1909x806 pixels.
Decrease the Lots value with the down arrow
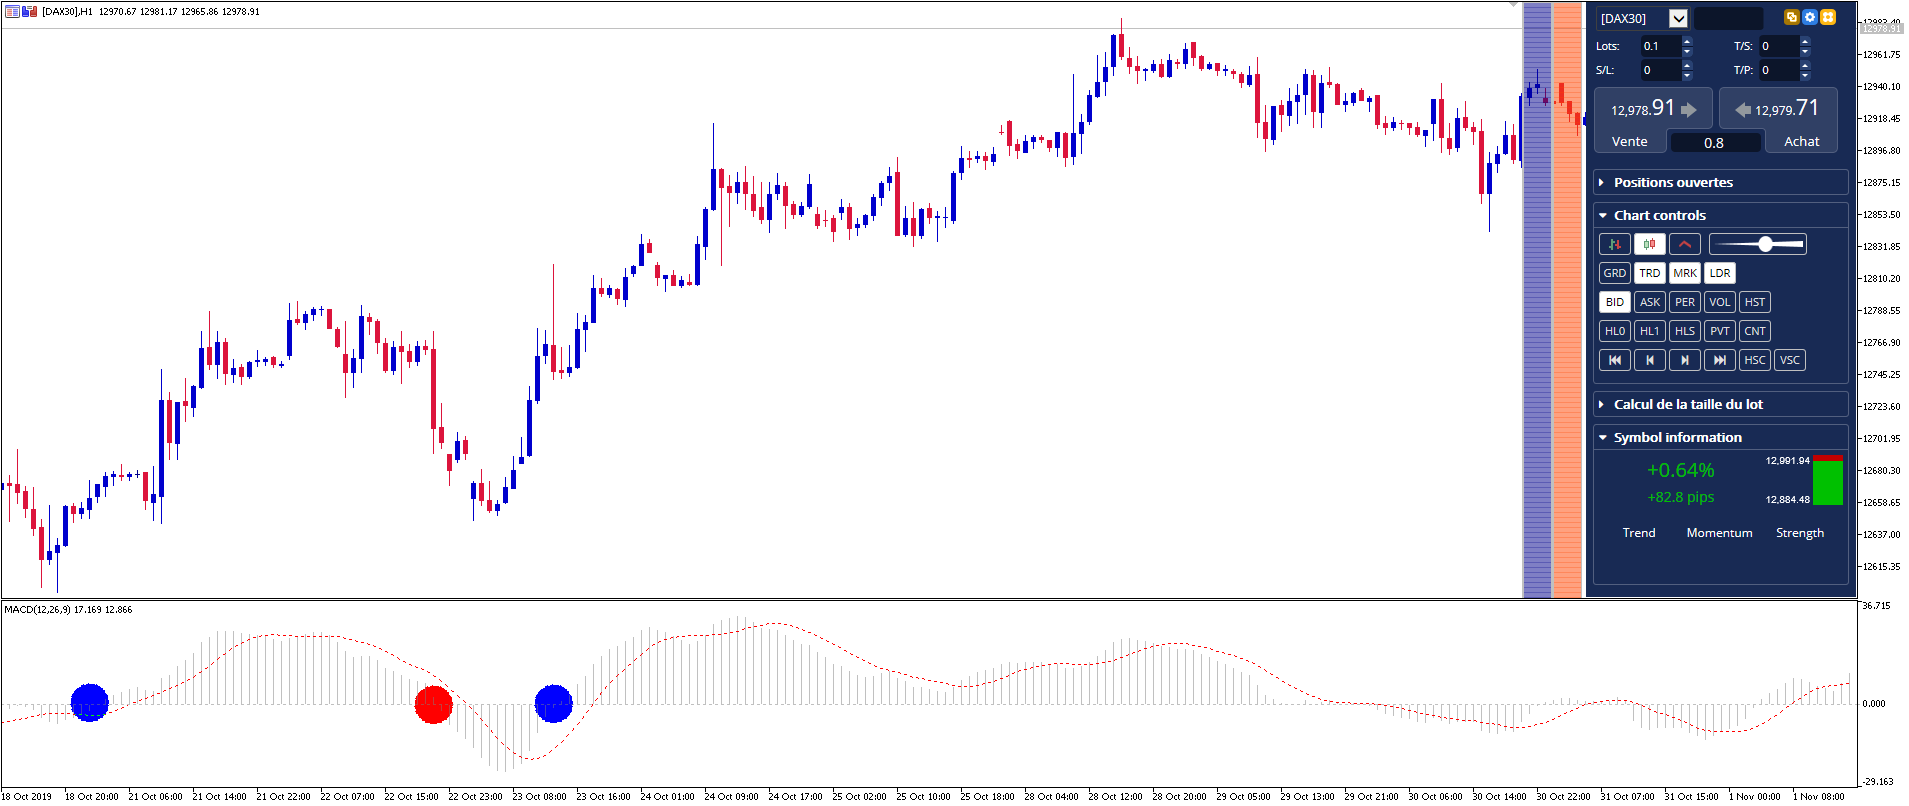tap(1687, 51)
